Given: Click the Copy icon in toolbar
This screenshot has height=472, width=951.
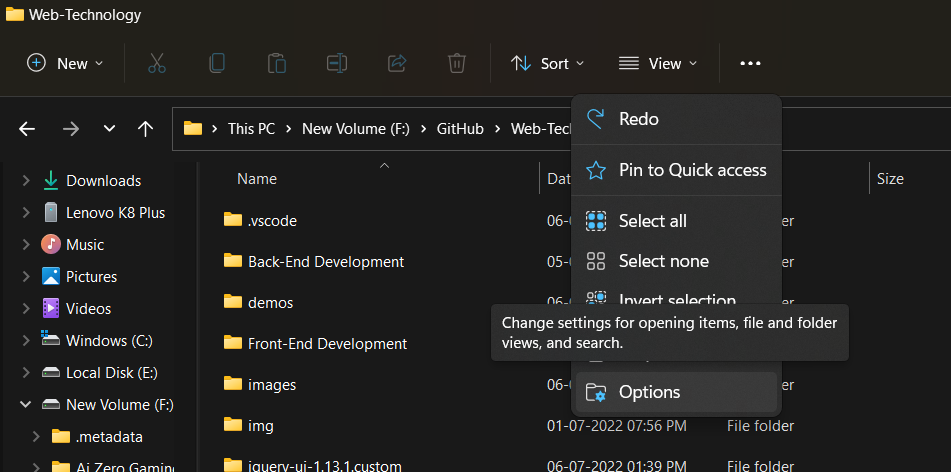Looking at the screenshot, I should pos(217,63).
